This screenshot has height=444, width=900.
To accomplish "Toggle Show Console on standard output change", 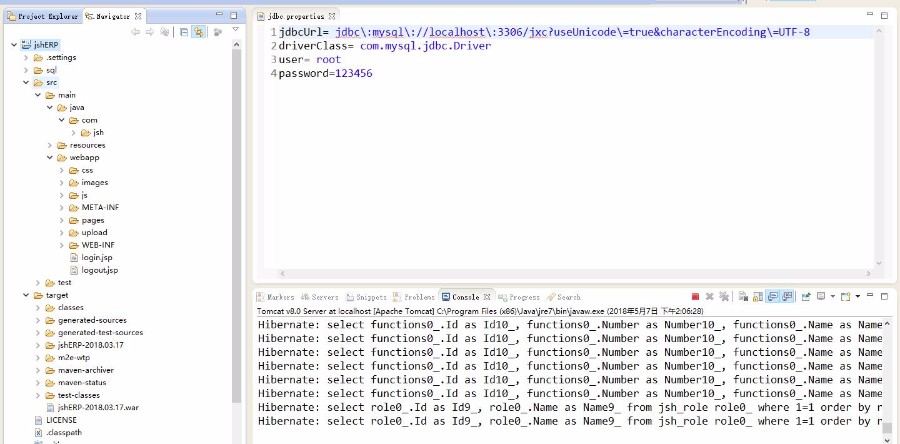I will coord(773,297).
